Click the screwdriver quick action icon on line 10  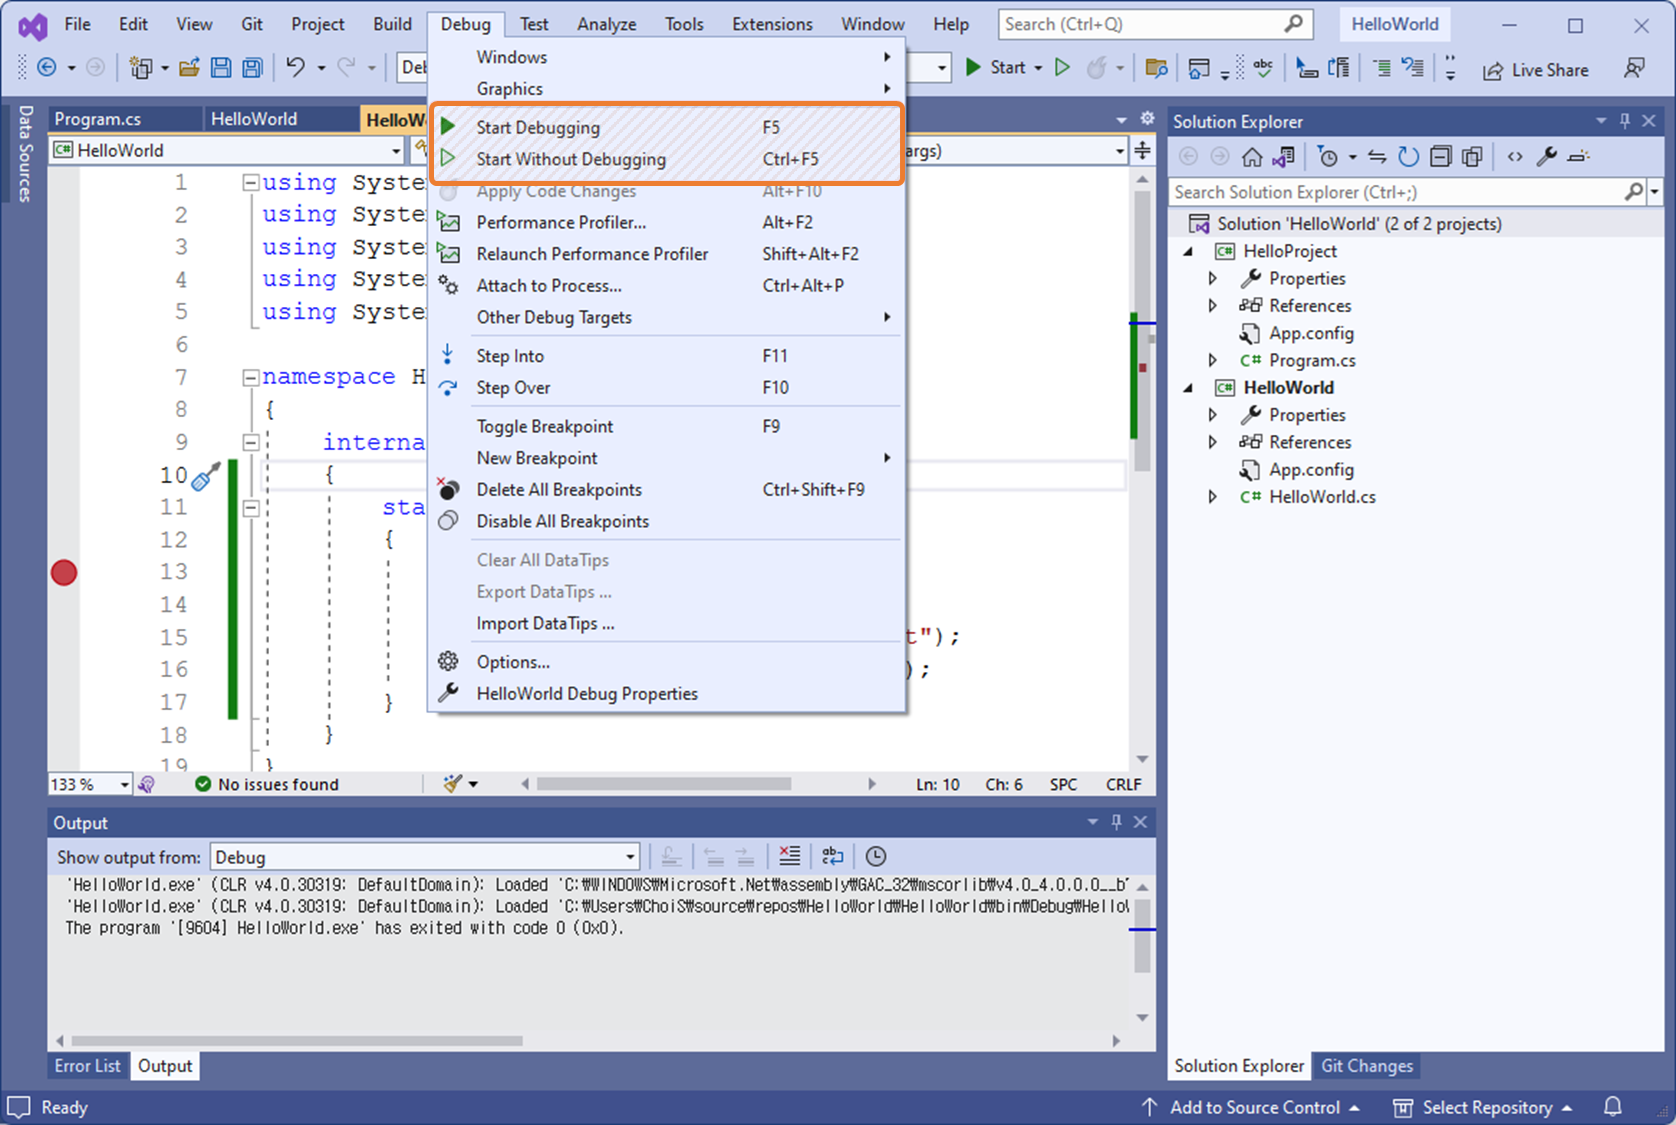[206, 476]
